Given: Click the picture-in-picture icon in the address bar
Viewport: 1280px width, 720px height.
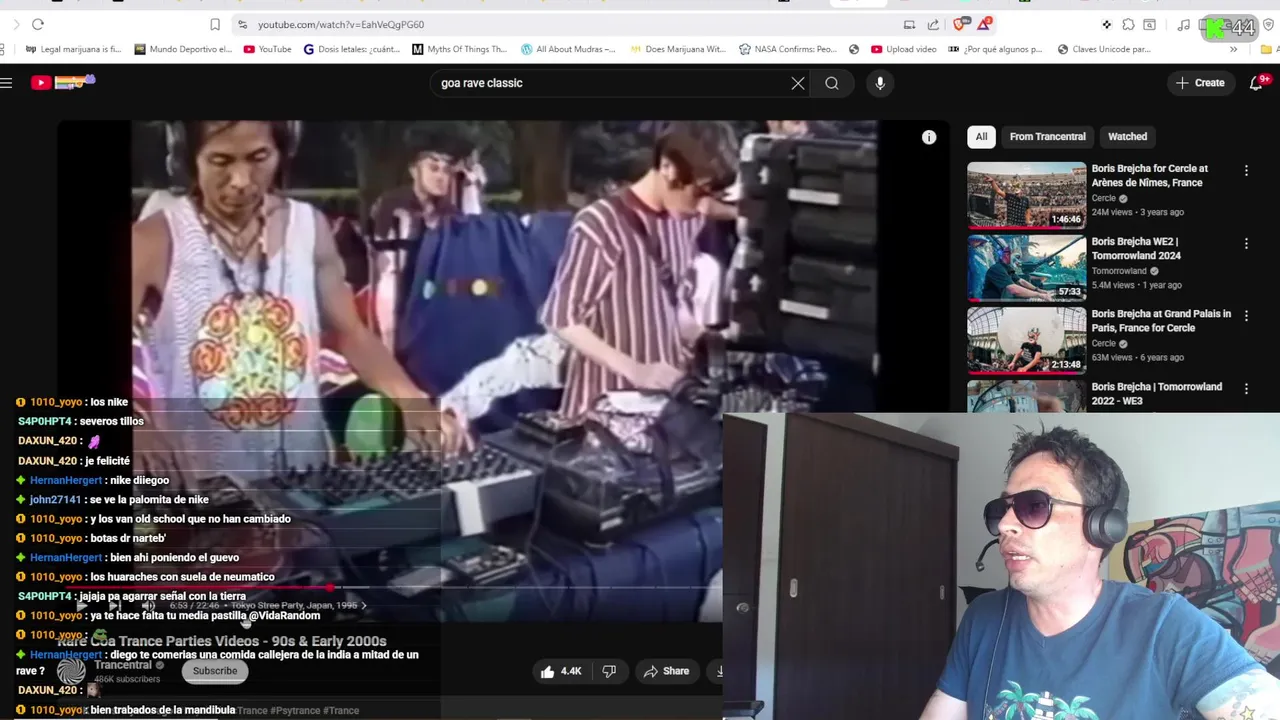Looking at the screenshot, I should [909, 24].
